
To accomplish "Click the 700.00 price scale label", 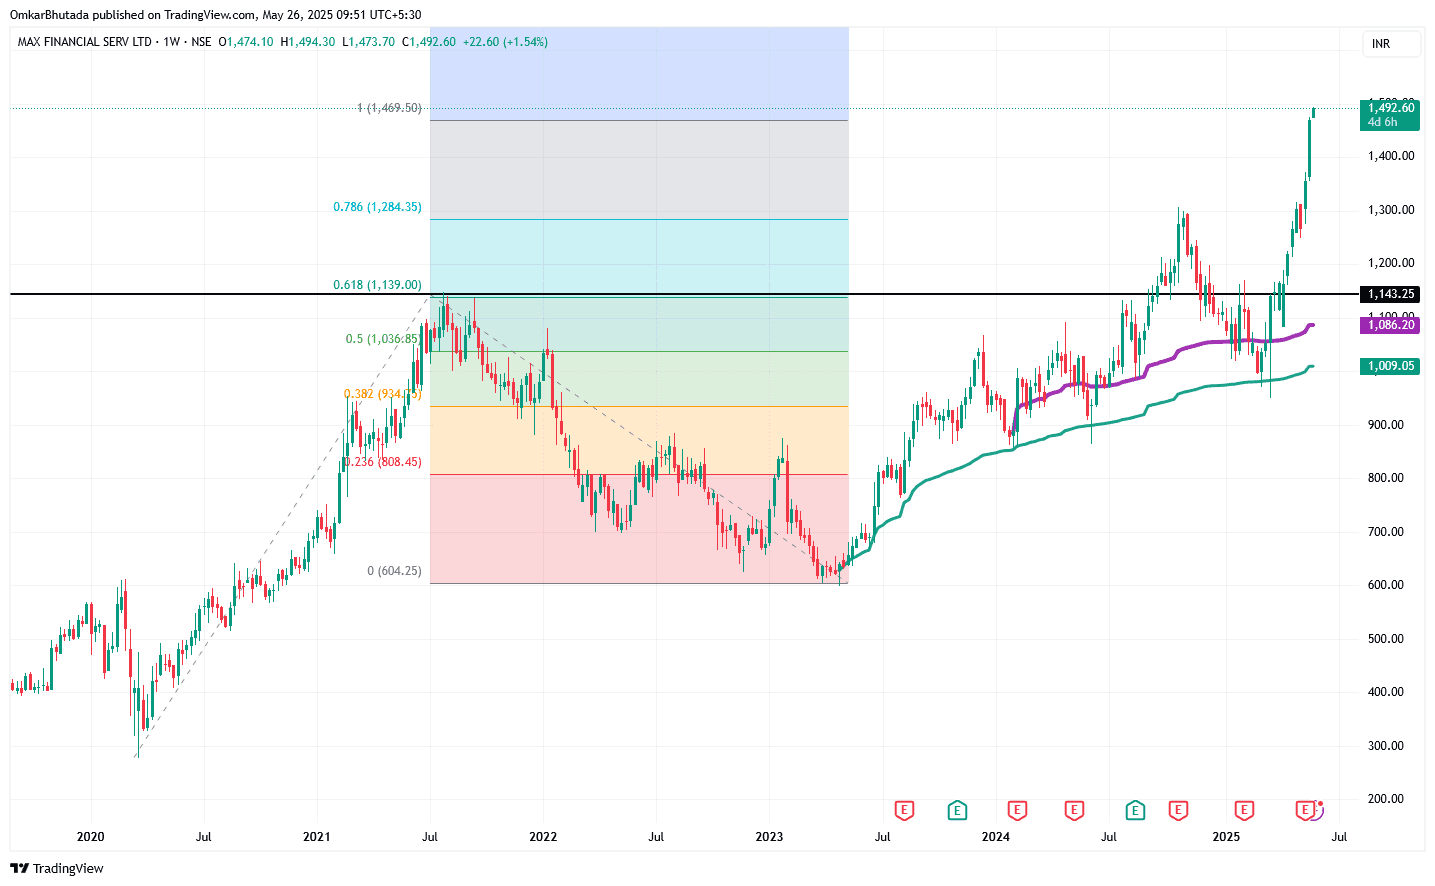I will point(1386,532).
